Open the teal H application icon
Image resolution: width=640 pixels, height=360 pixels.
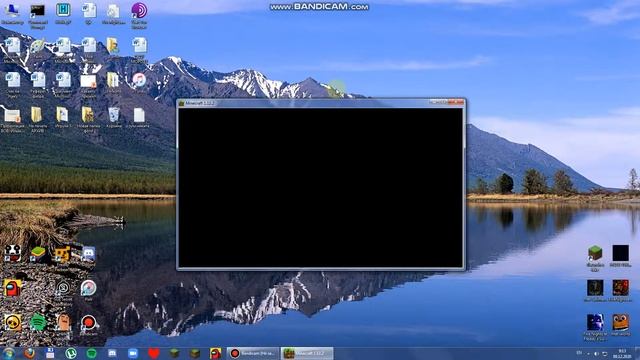63,10
